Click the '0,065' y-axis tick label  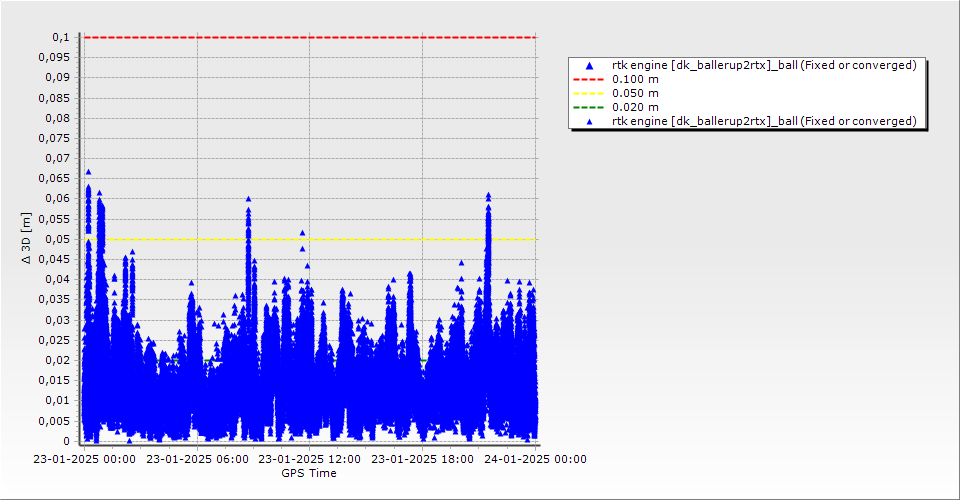[x=54, y=179]
